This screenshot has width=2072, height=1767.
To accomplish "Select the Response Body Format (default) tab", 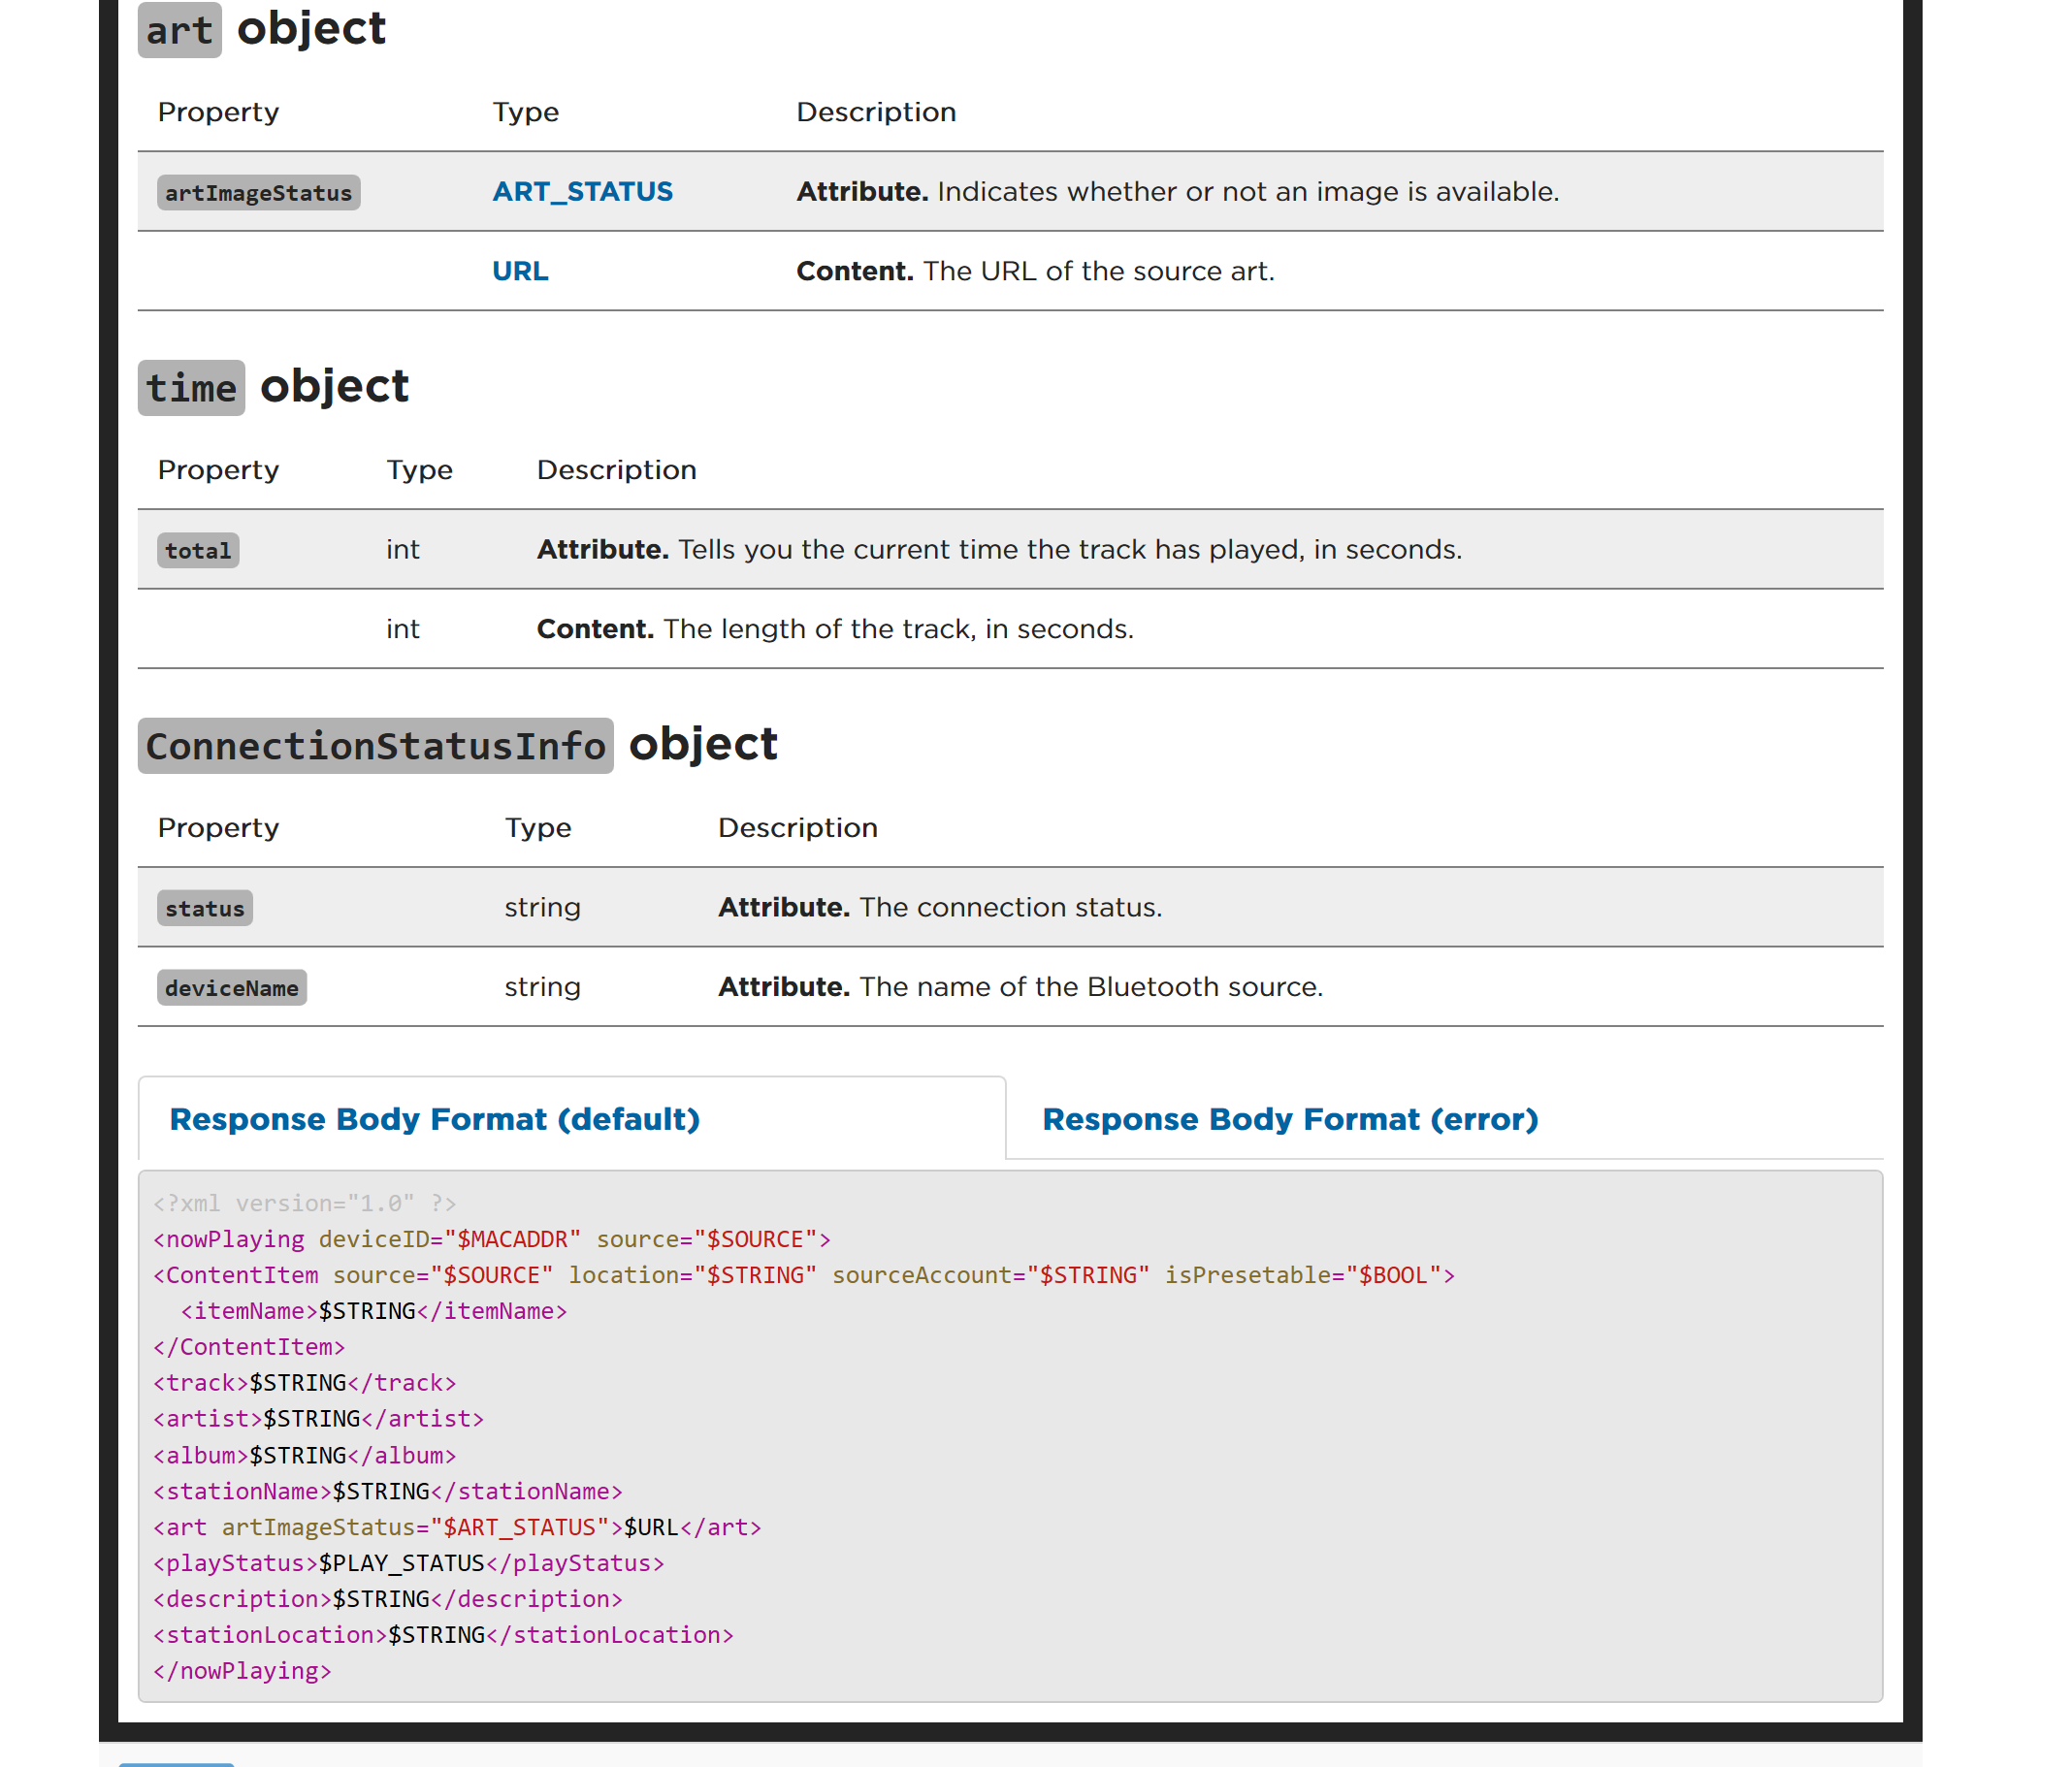I will [434, 1119].
